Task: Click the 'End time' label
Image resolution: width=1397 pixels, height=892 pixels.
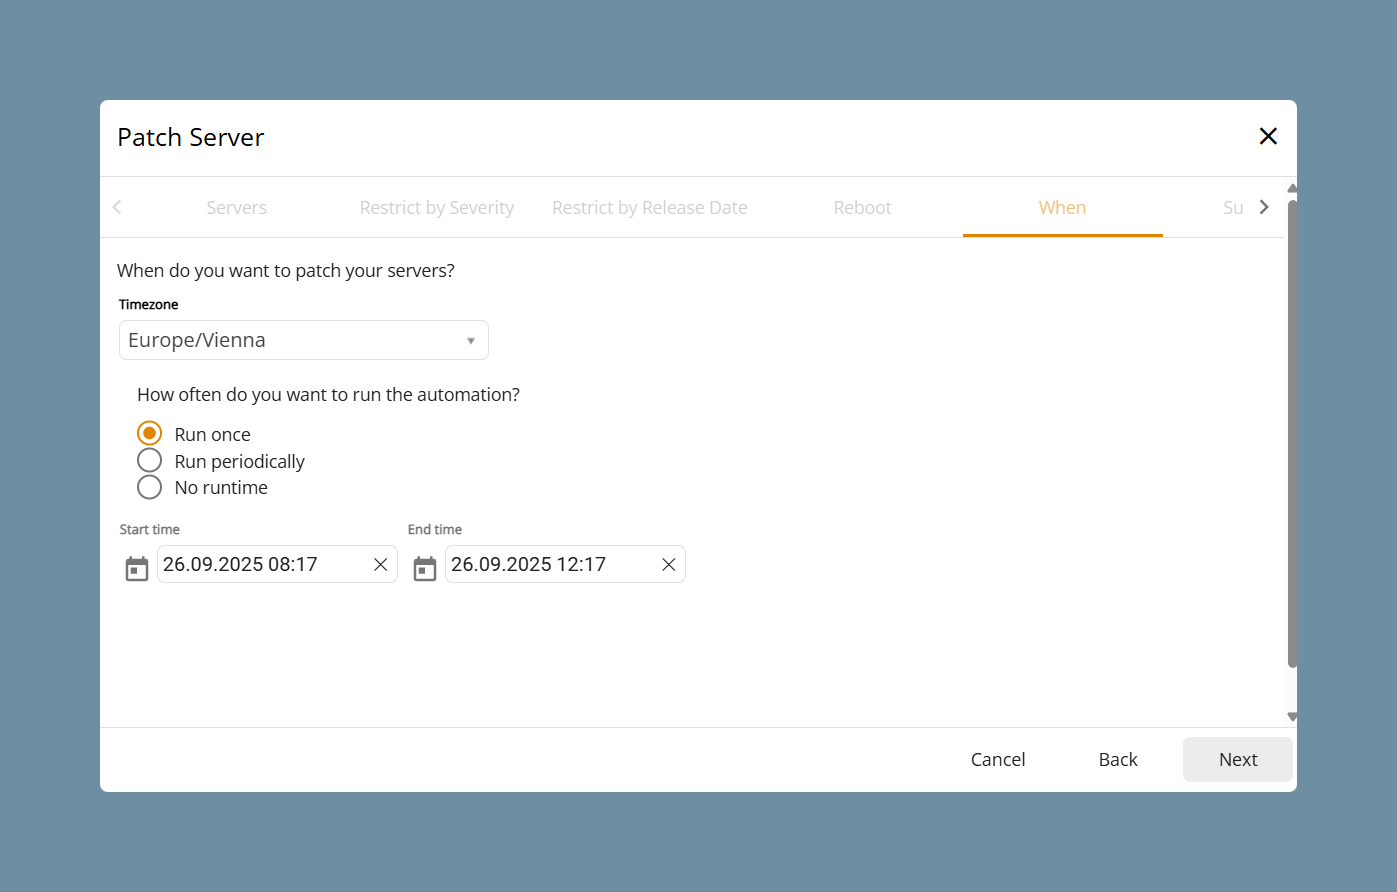Action: point(435,530)
